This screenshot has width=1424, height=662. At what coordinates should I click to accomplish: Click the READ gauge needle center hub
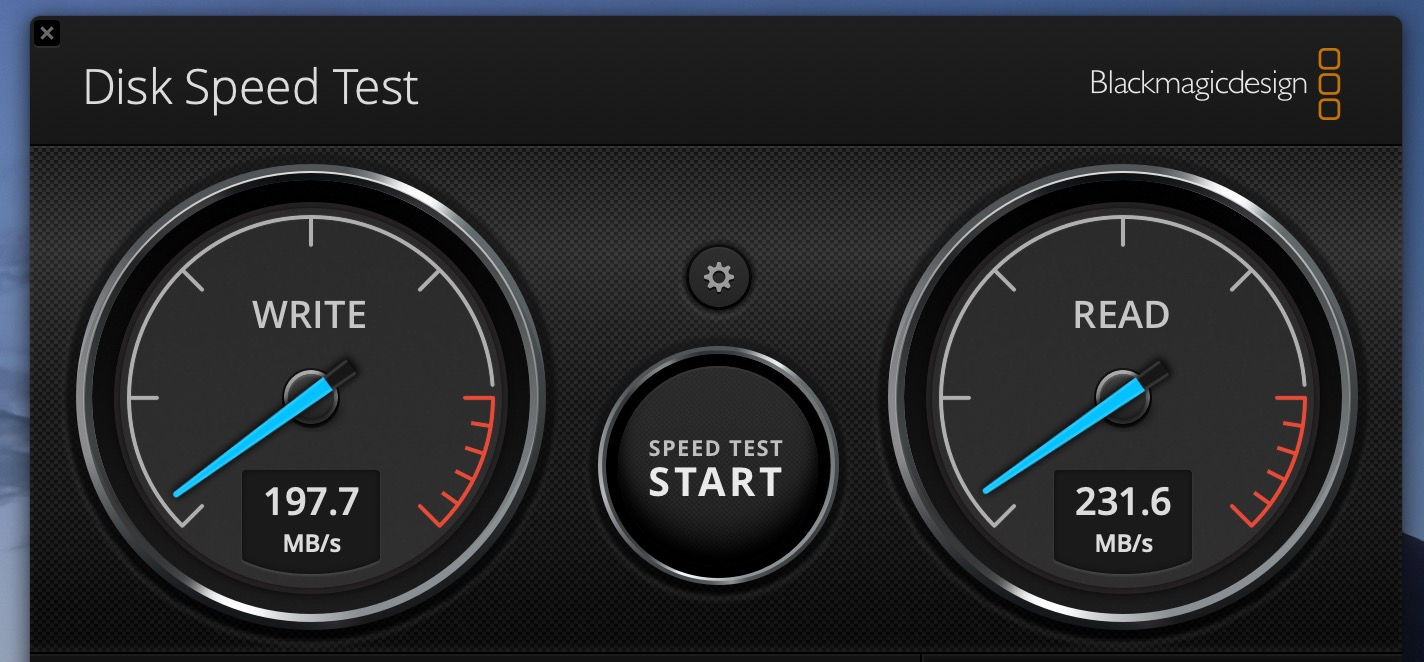tap(1123, 396)
